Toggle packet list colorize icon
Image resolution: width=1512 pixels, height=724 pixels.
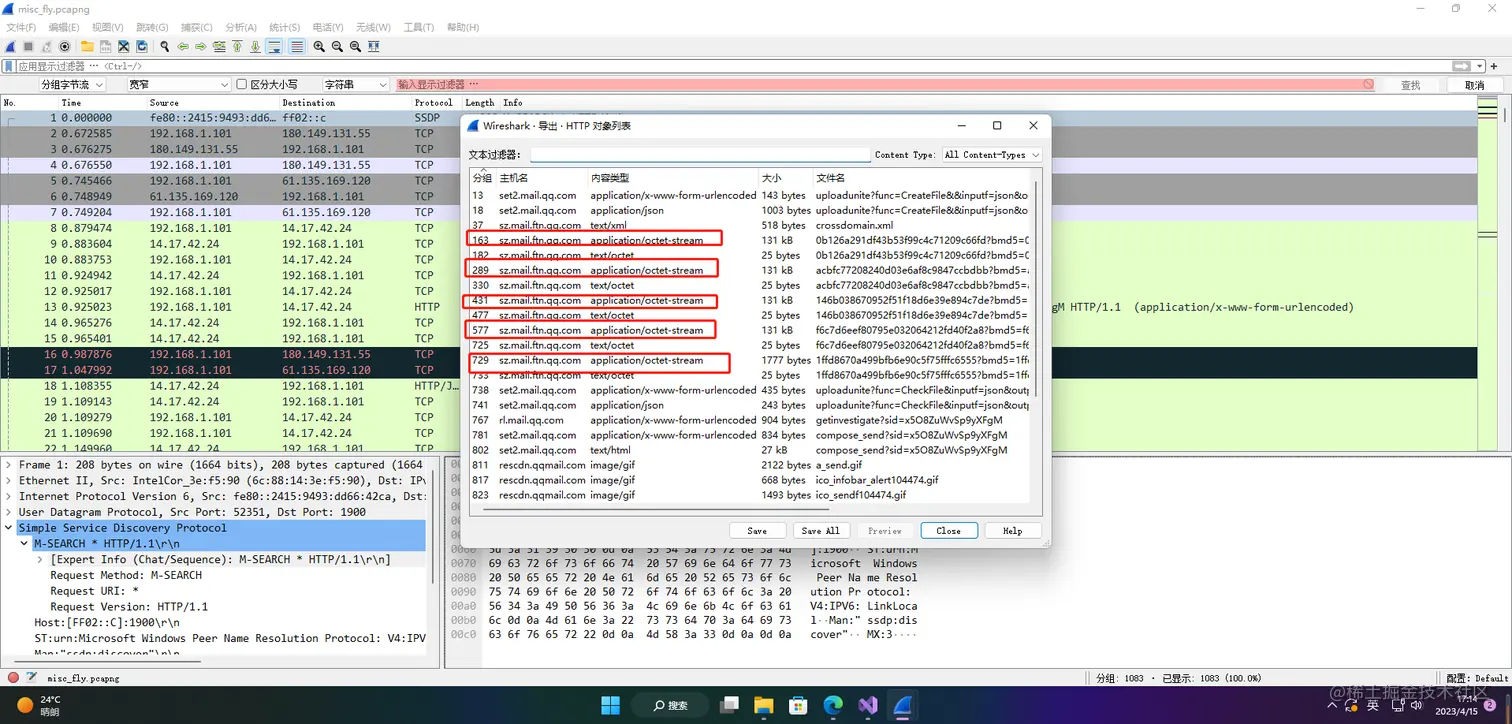click(x=297, y=47)
